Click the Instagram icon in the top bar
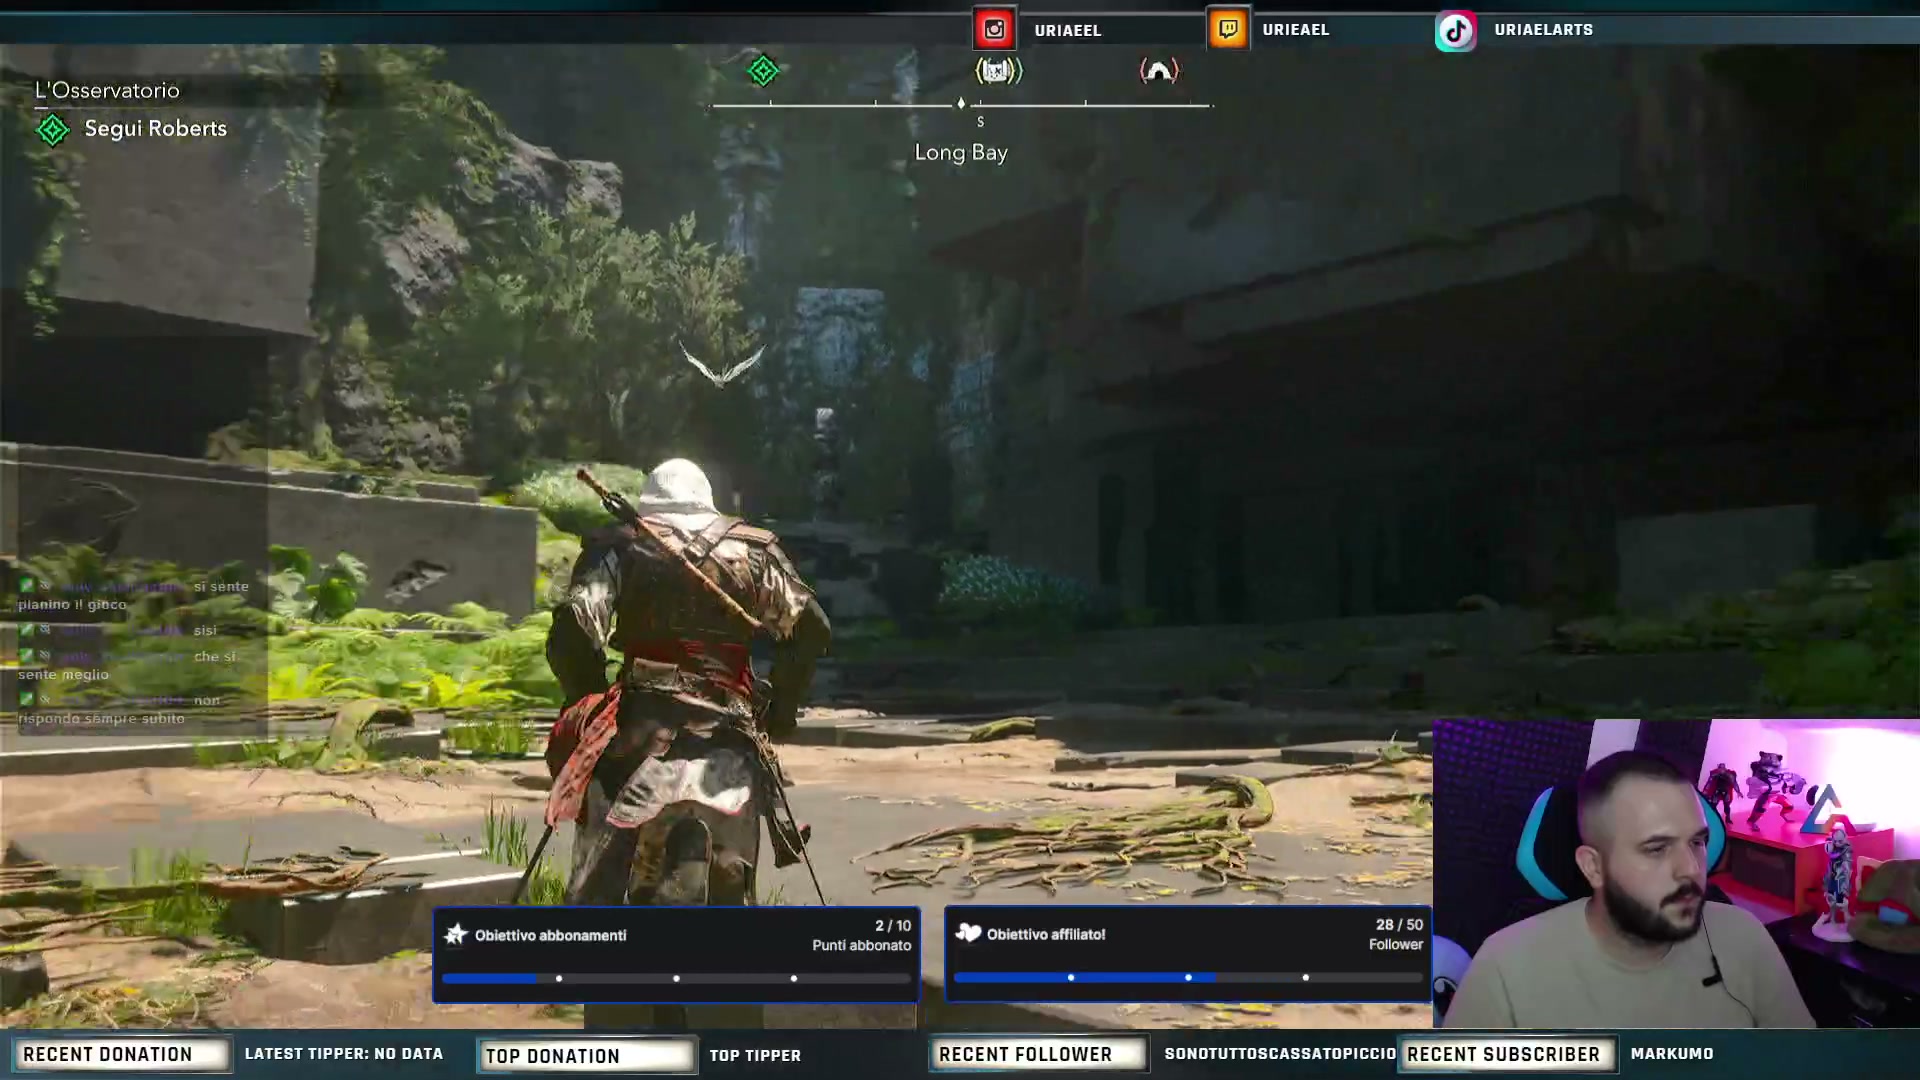1920x1080 pixels. (994, 30)
